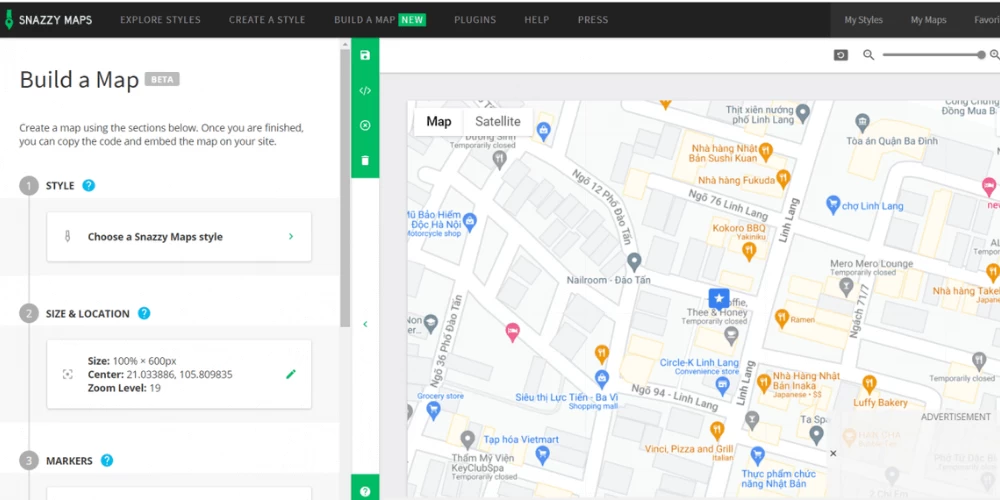Click Mũ Bảo Hiểm Đốc Hà Nội pin
Image resolution: width=1000 pixels, height=500 pixels.
pyautogui.click(x=469, y=221)
